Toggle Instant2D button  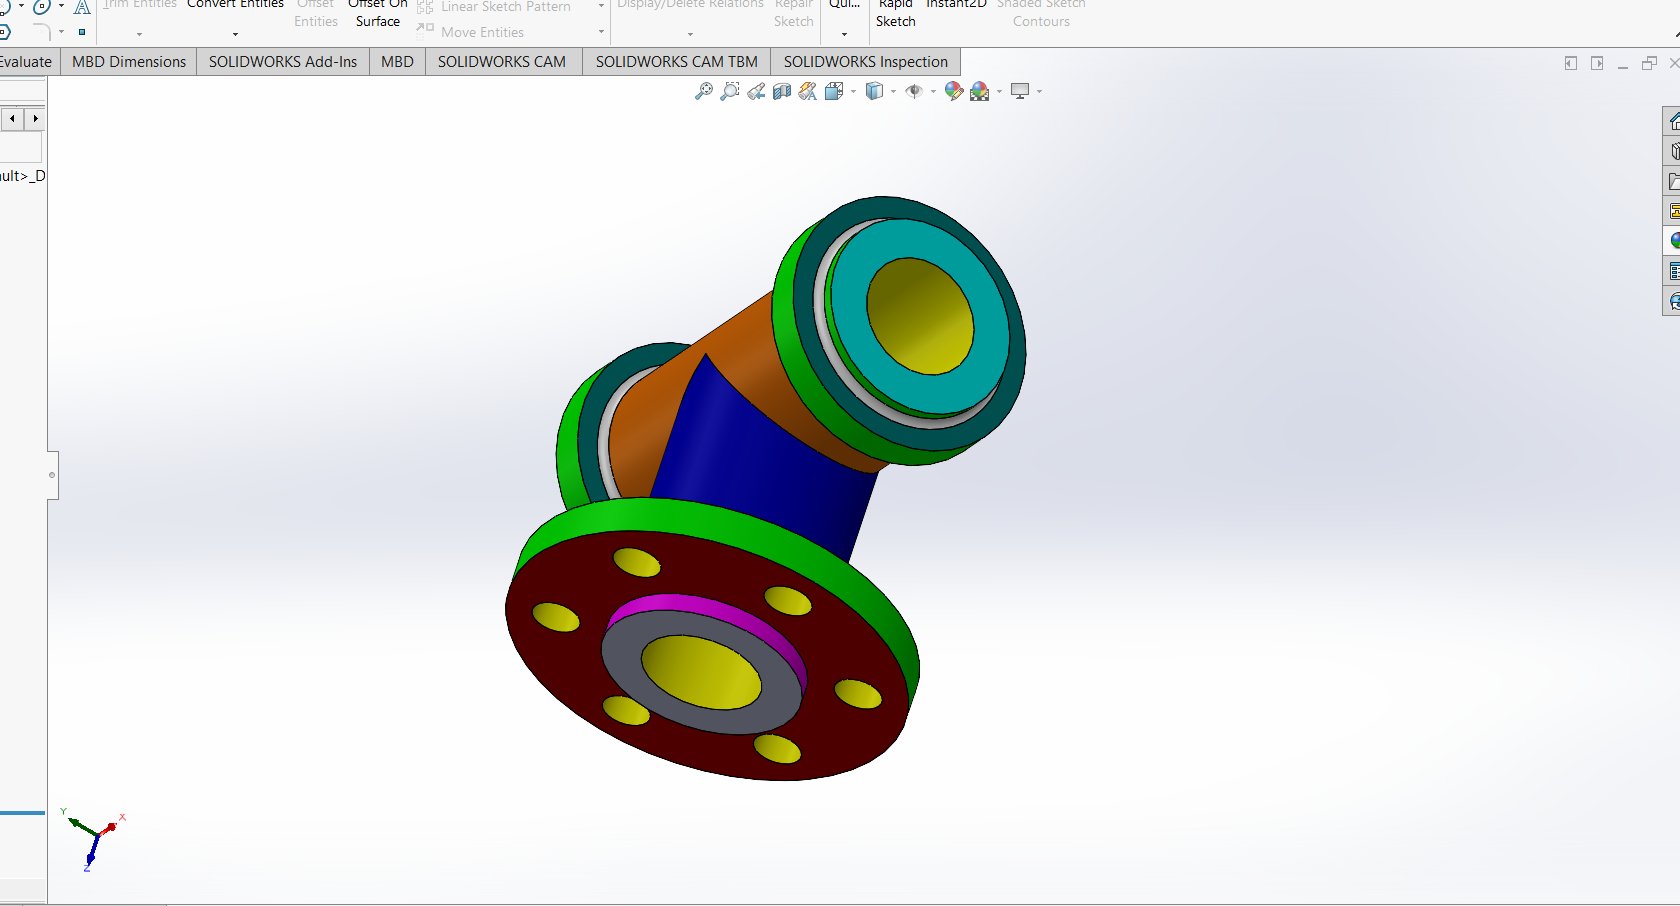956,5
